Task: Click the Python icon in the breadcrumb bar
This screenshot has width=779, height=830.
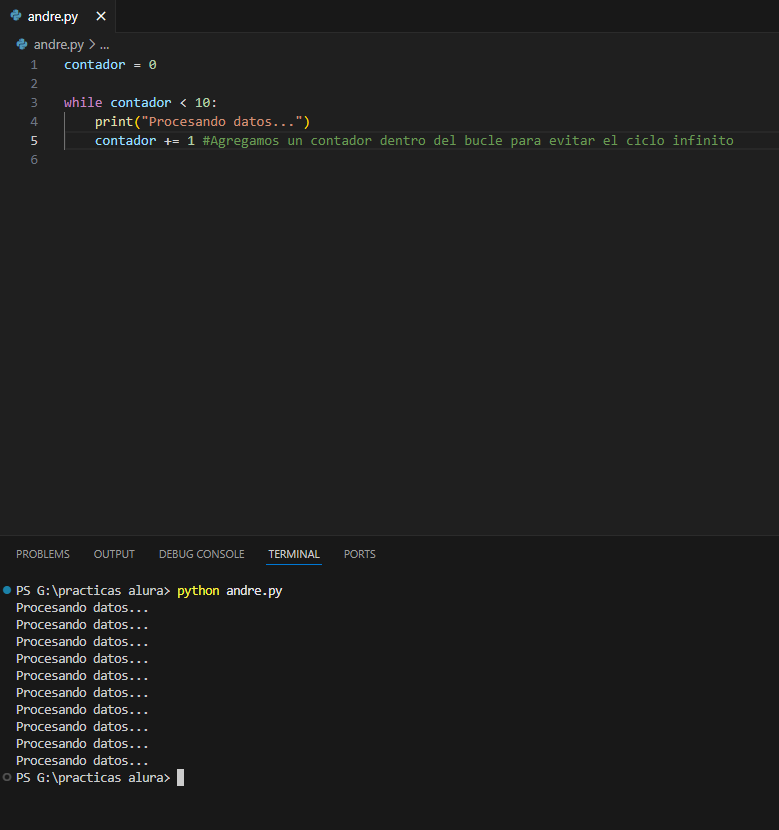Action: click(22, 45)
